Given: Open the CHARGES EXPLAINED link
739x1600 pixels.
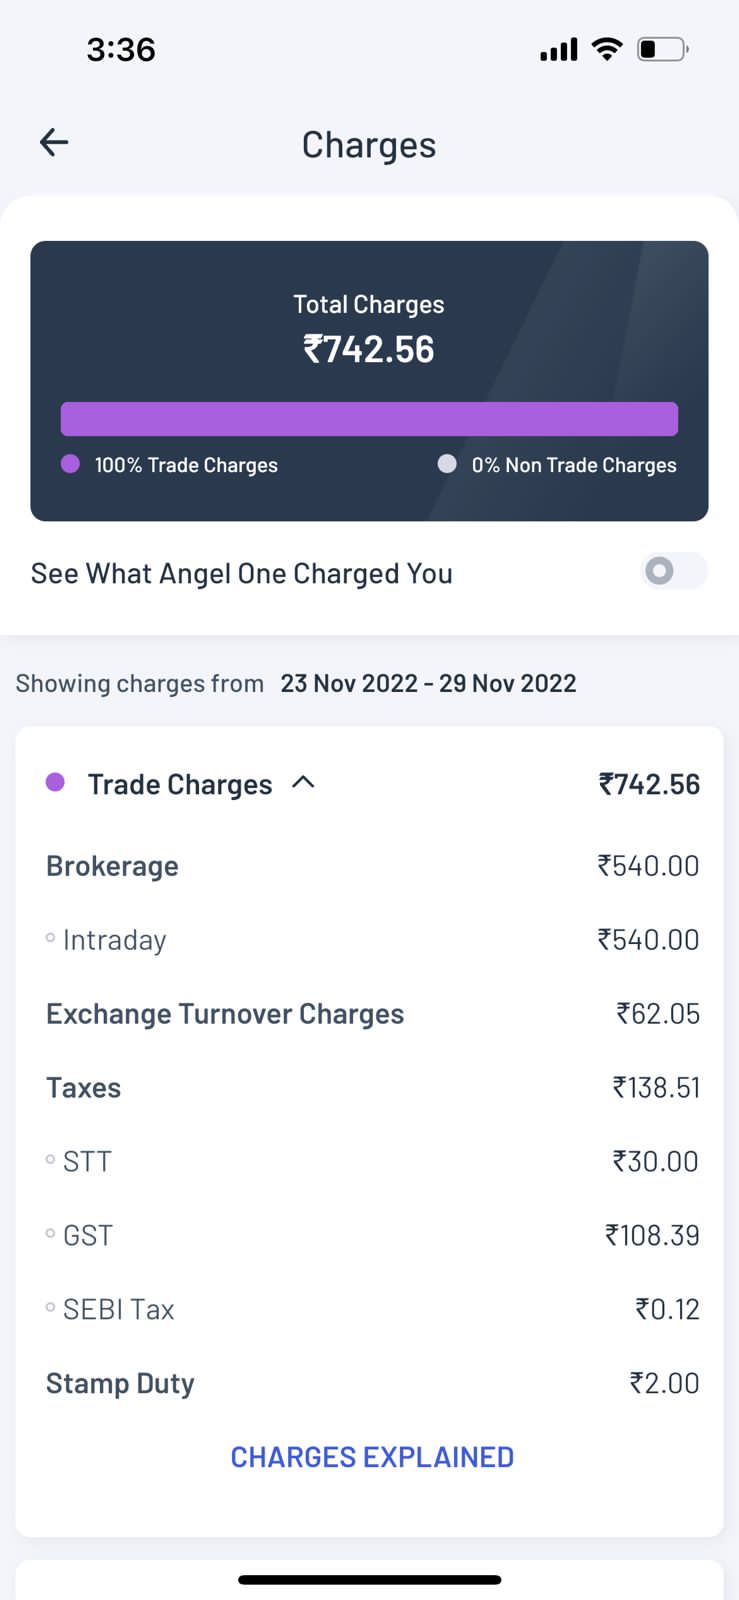Looking at the screenshot, I should pyautogui.click(x=372, y=1457).
